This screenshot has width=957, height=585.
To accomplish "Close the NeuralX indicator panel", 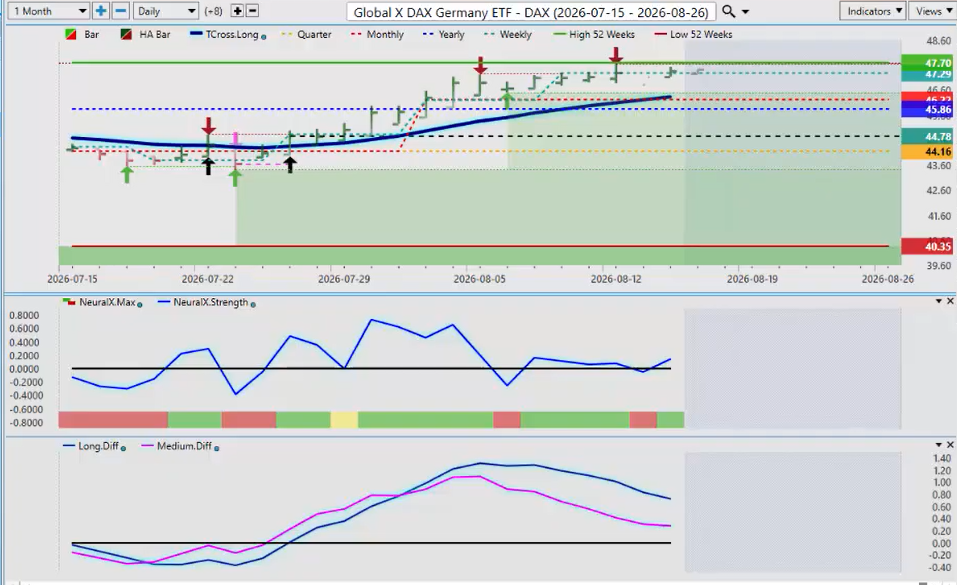I will (950, 301).
